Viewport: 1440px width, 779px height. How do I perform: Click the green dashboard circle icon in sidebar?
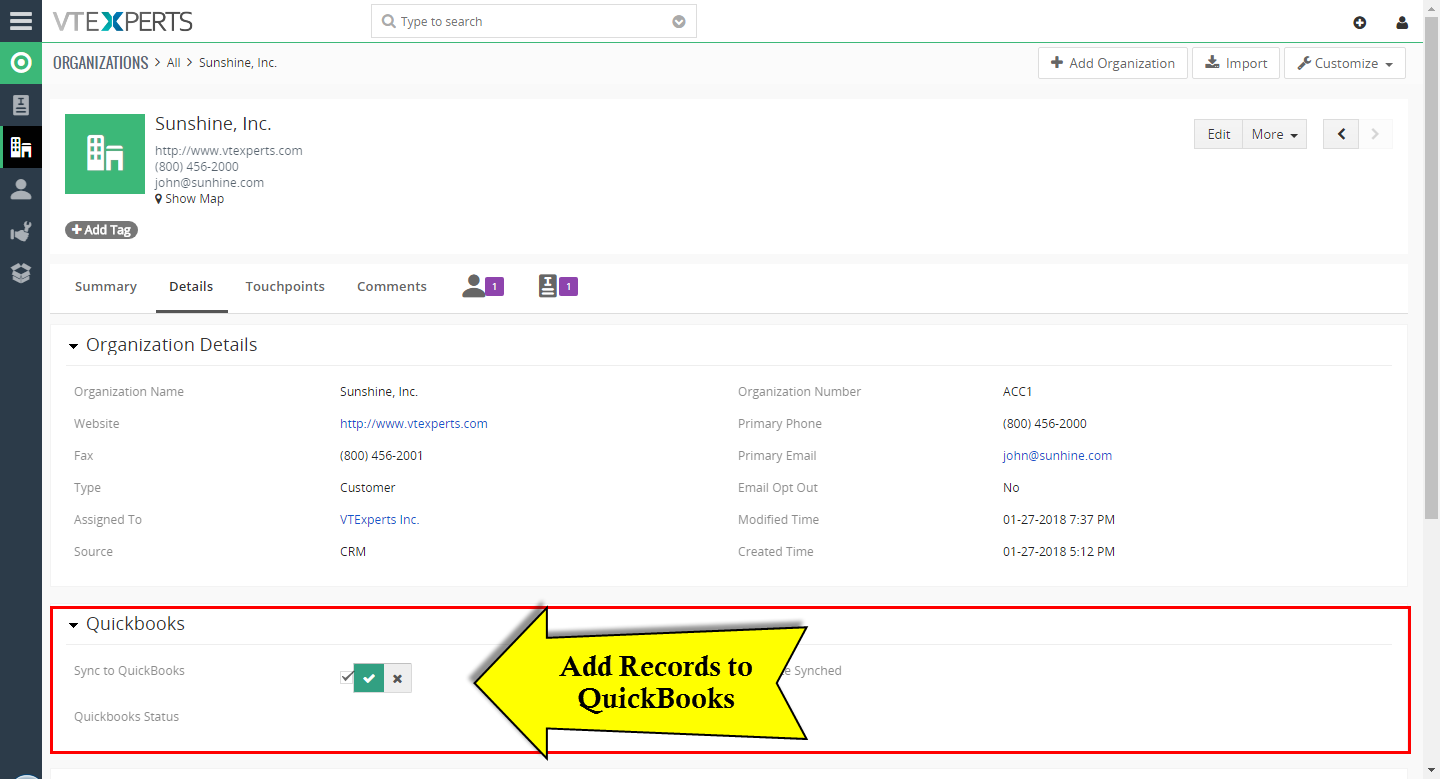point(21,63)
